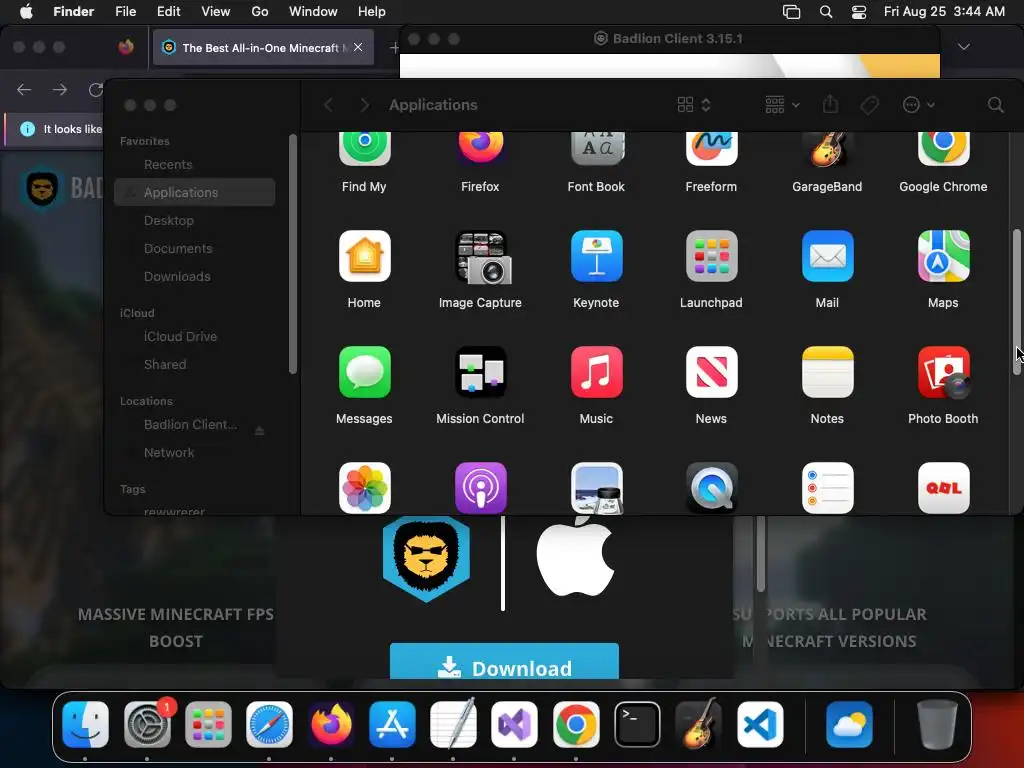Click the Finder Share toolbar icon

point(830,104)
